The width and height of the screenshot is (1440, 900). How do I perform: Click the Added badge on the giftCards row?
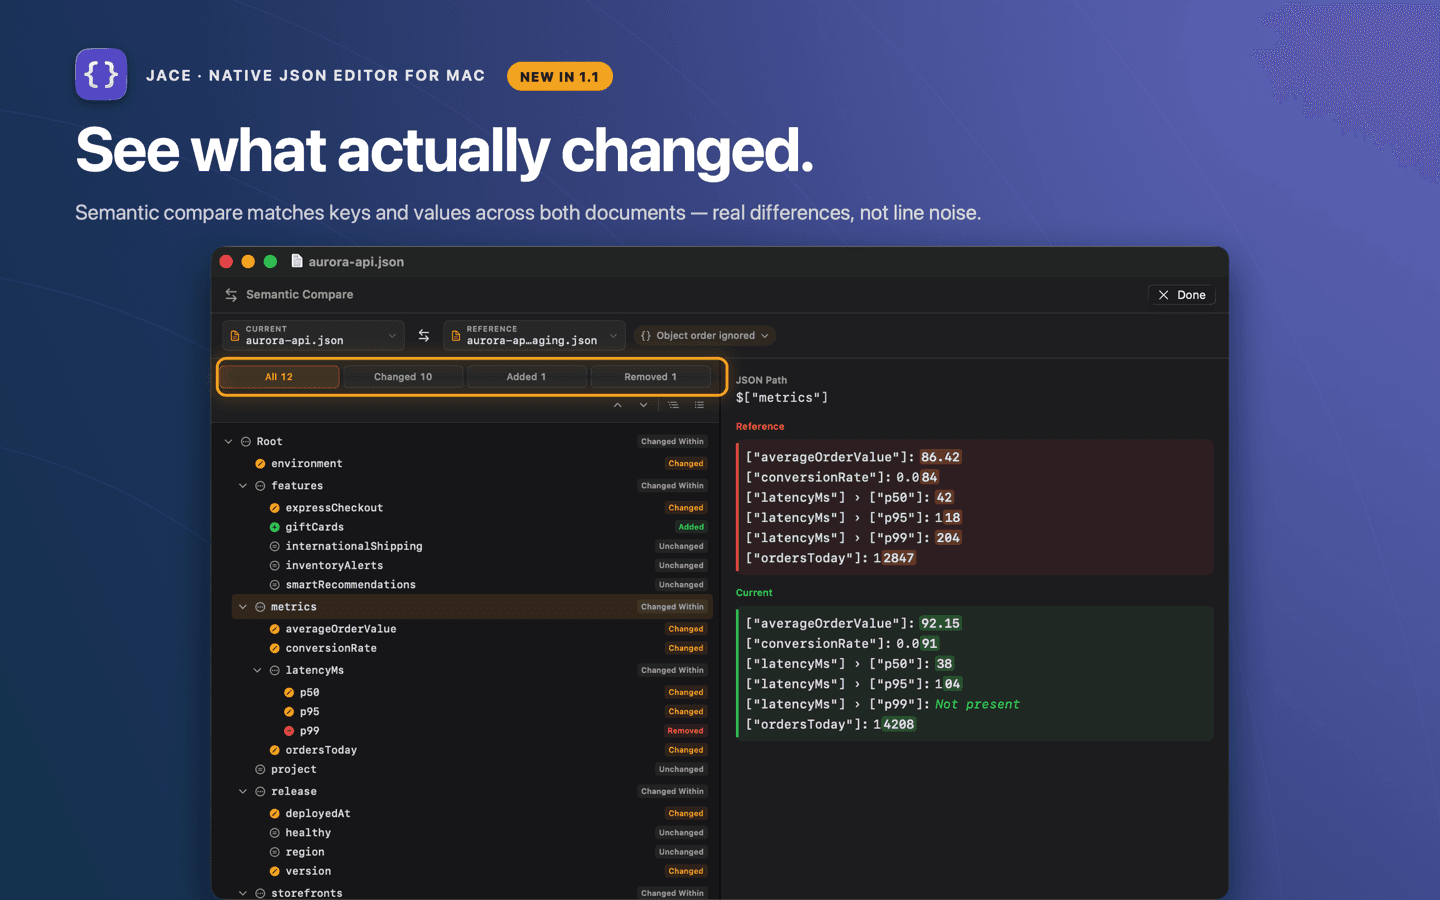pyautogui.click(x=691, y=527)
